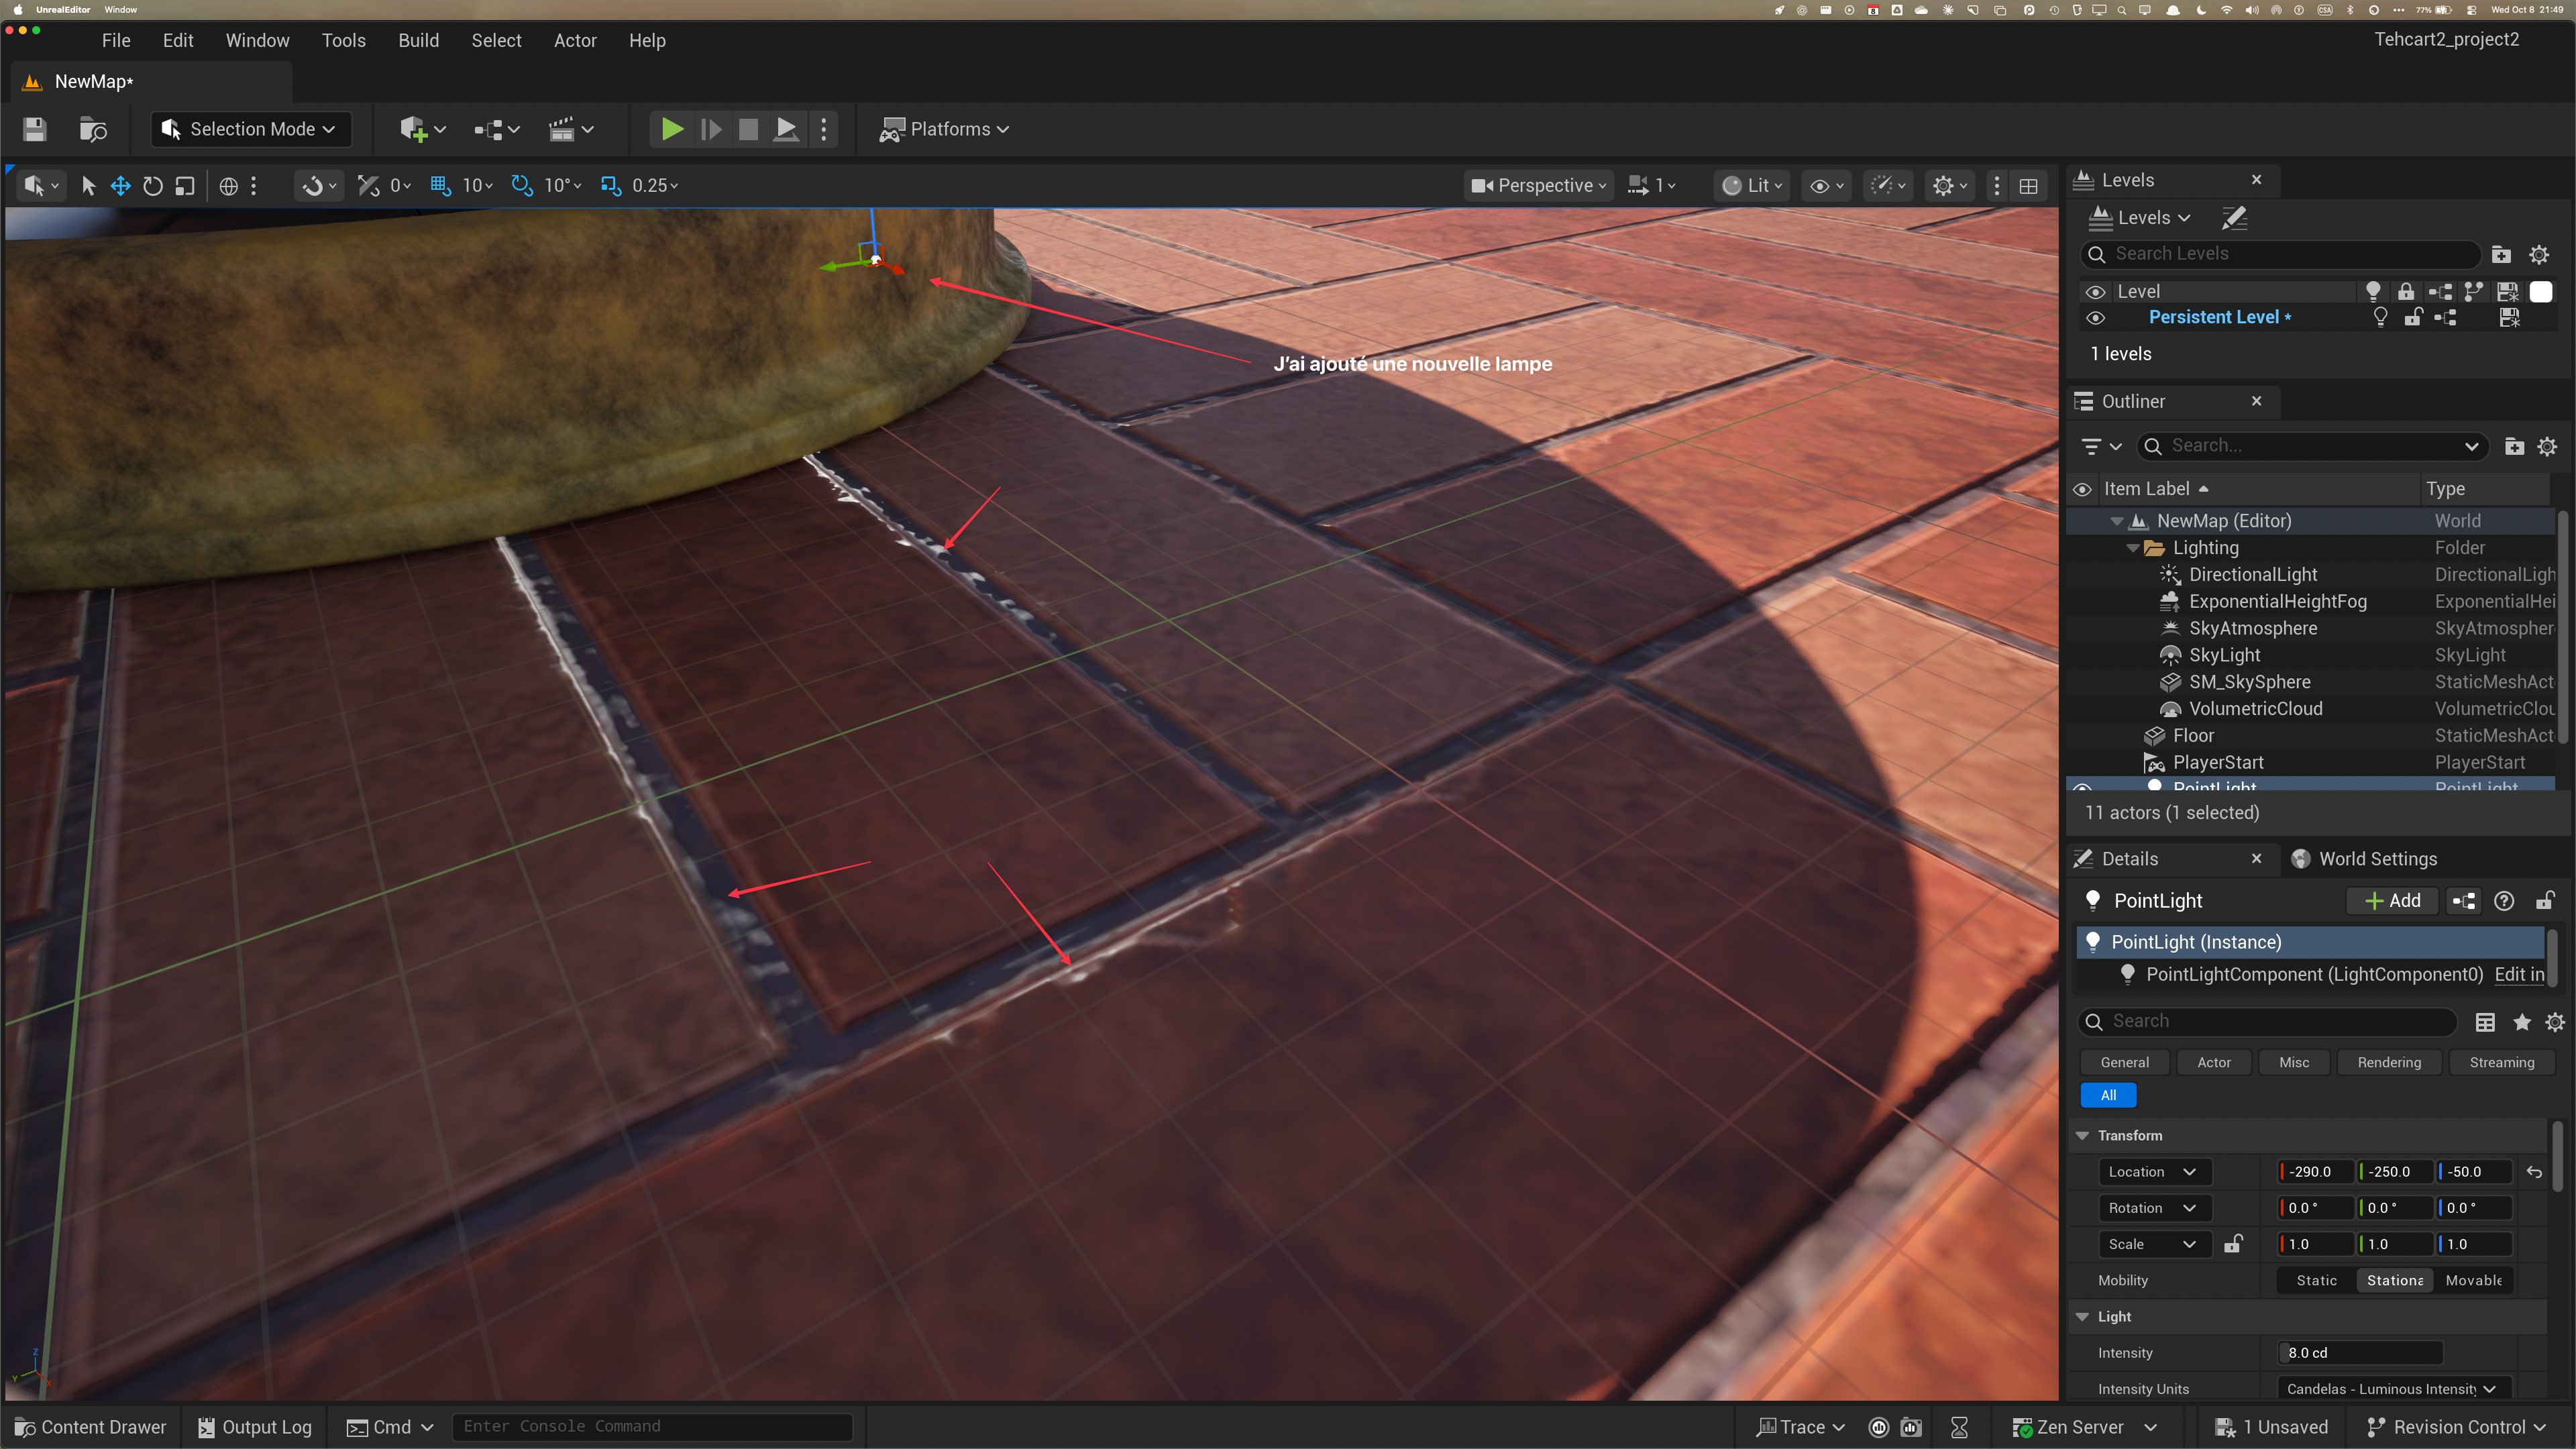2576x1449 pixels.
Task: Open the Tools menu
Action: click(343, 41)
